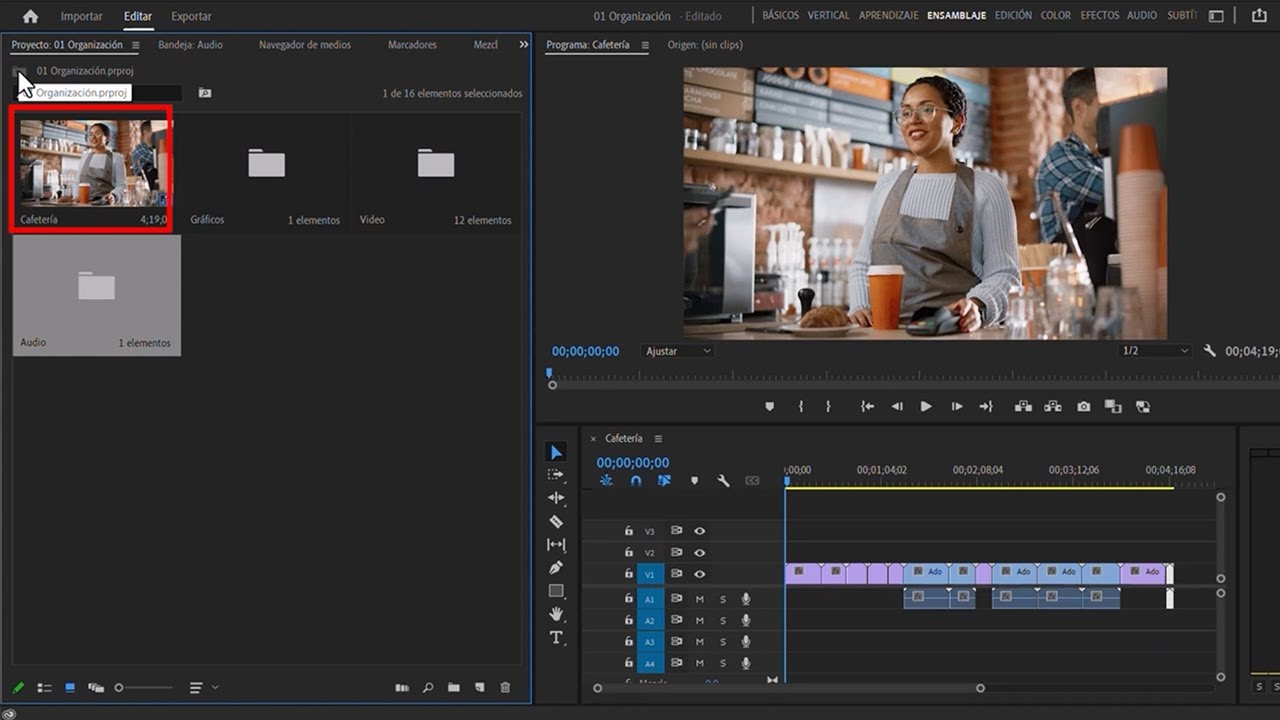Open the 1/2 playback resolution dropdown
Viewport: 1280px width, 720px height.
(x=1155, y=351)
